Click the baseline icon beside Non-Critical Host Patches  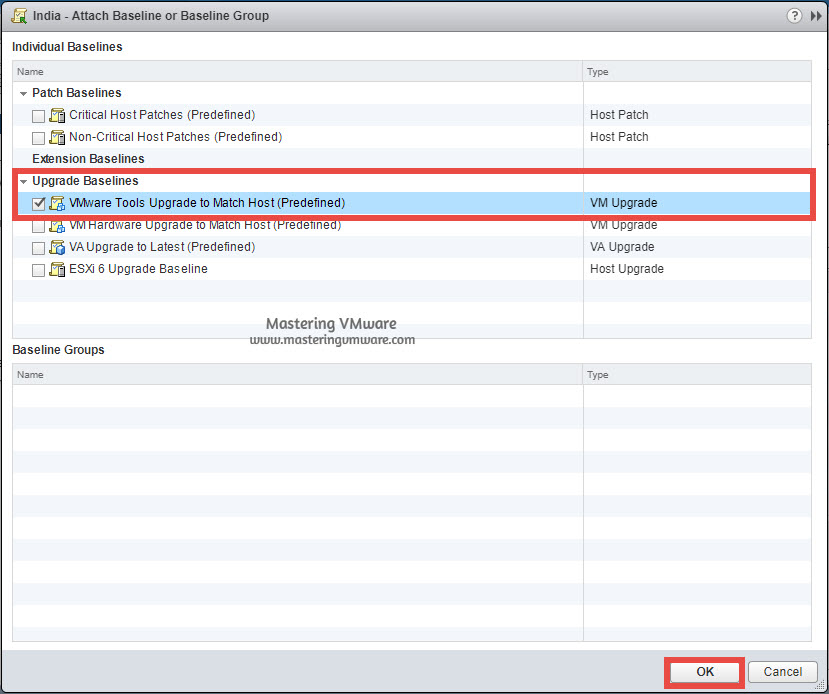[x=57, y=137]
